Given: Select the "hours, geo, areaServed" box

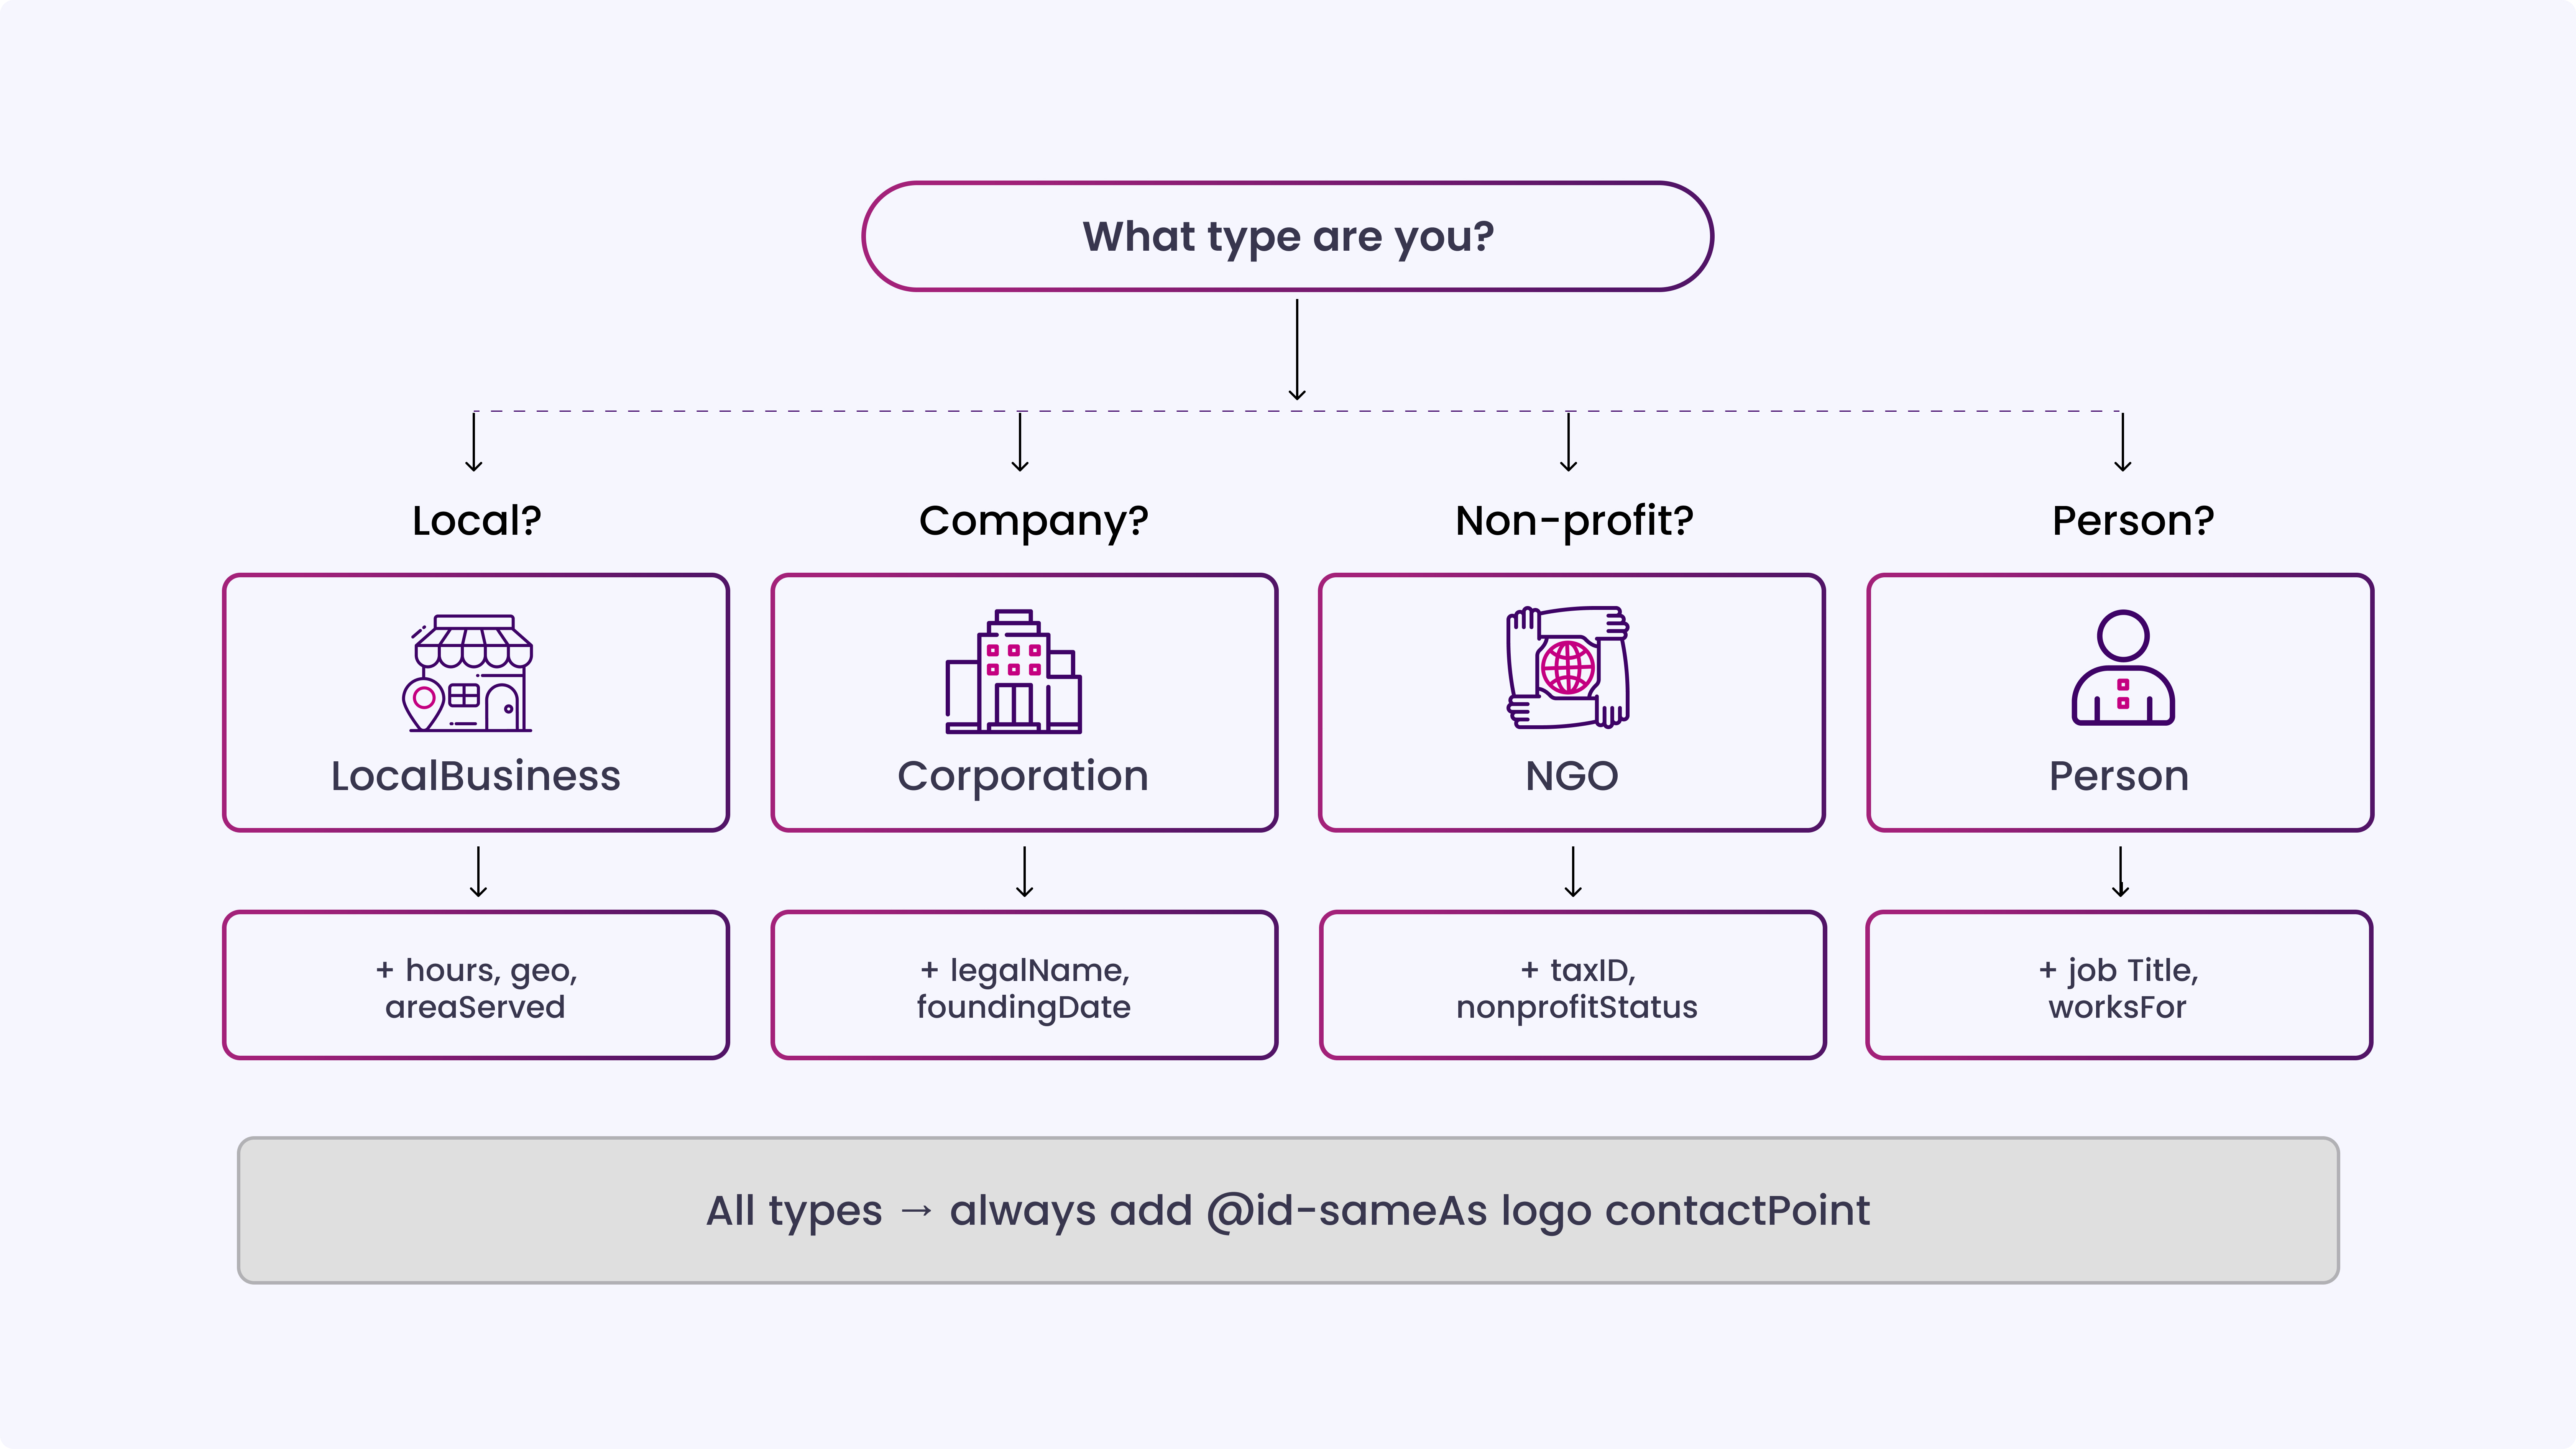Looking at the screenshot, I should click(476, 986).
